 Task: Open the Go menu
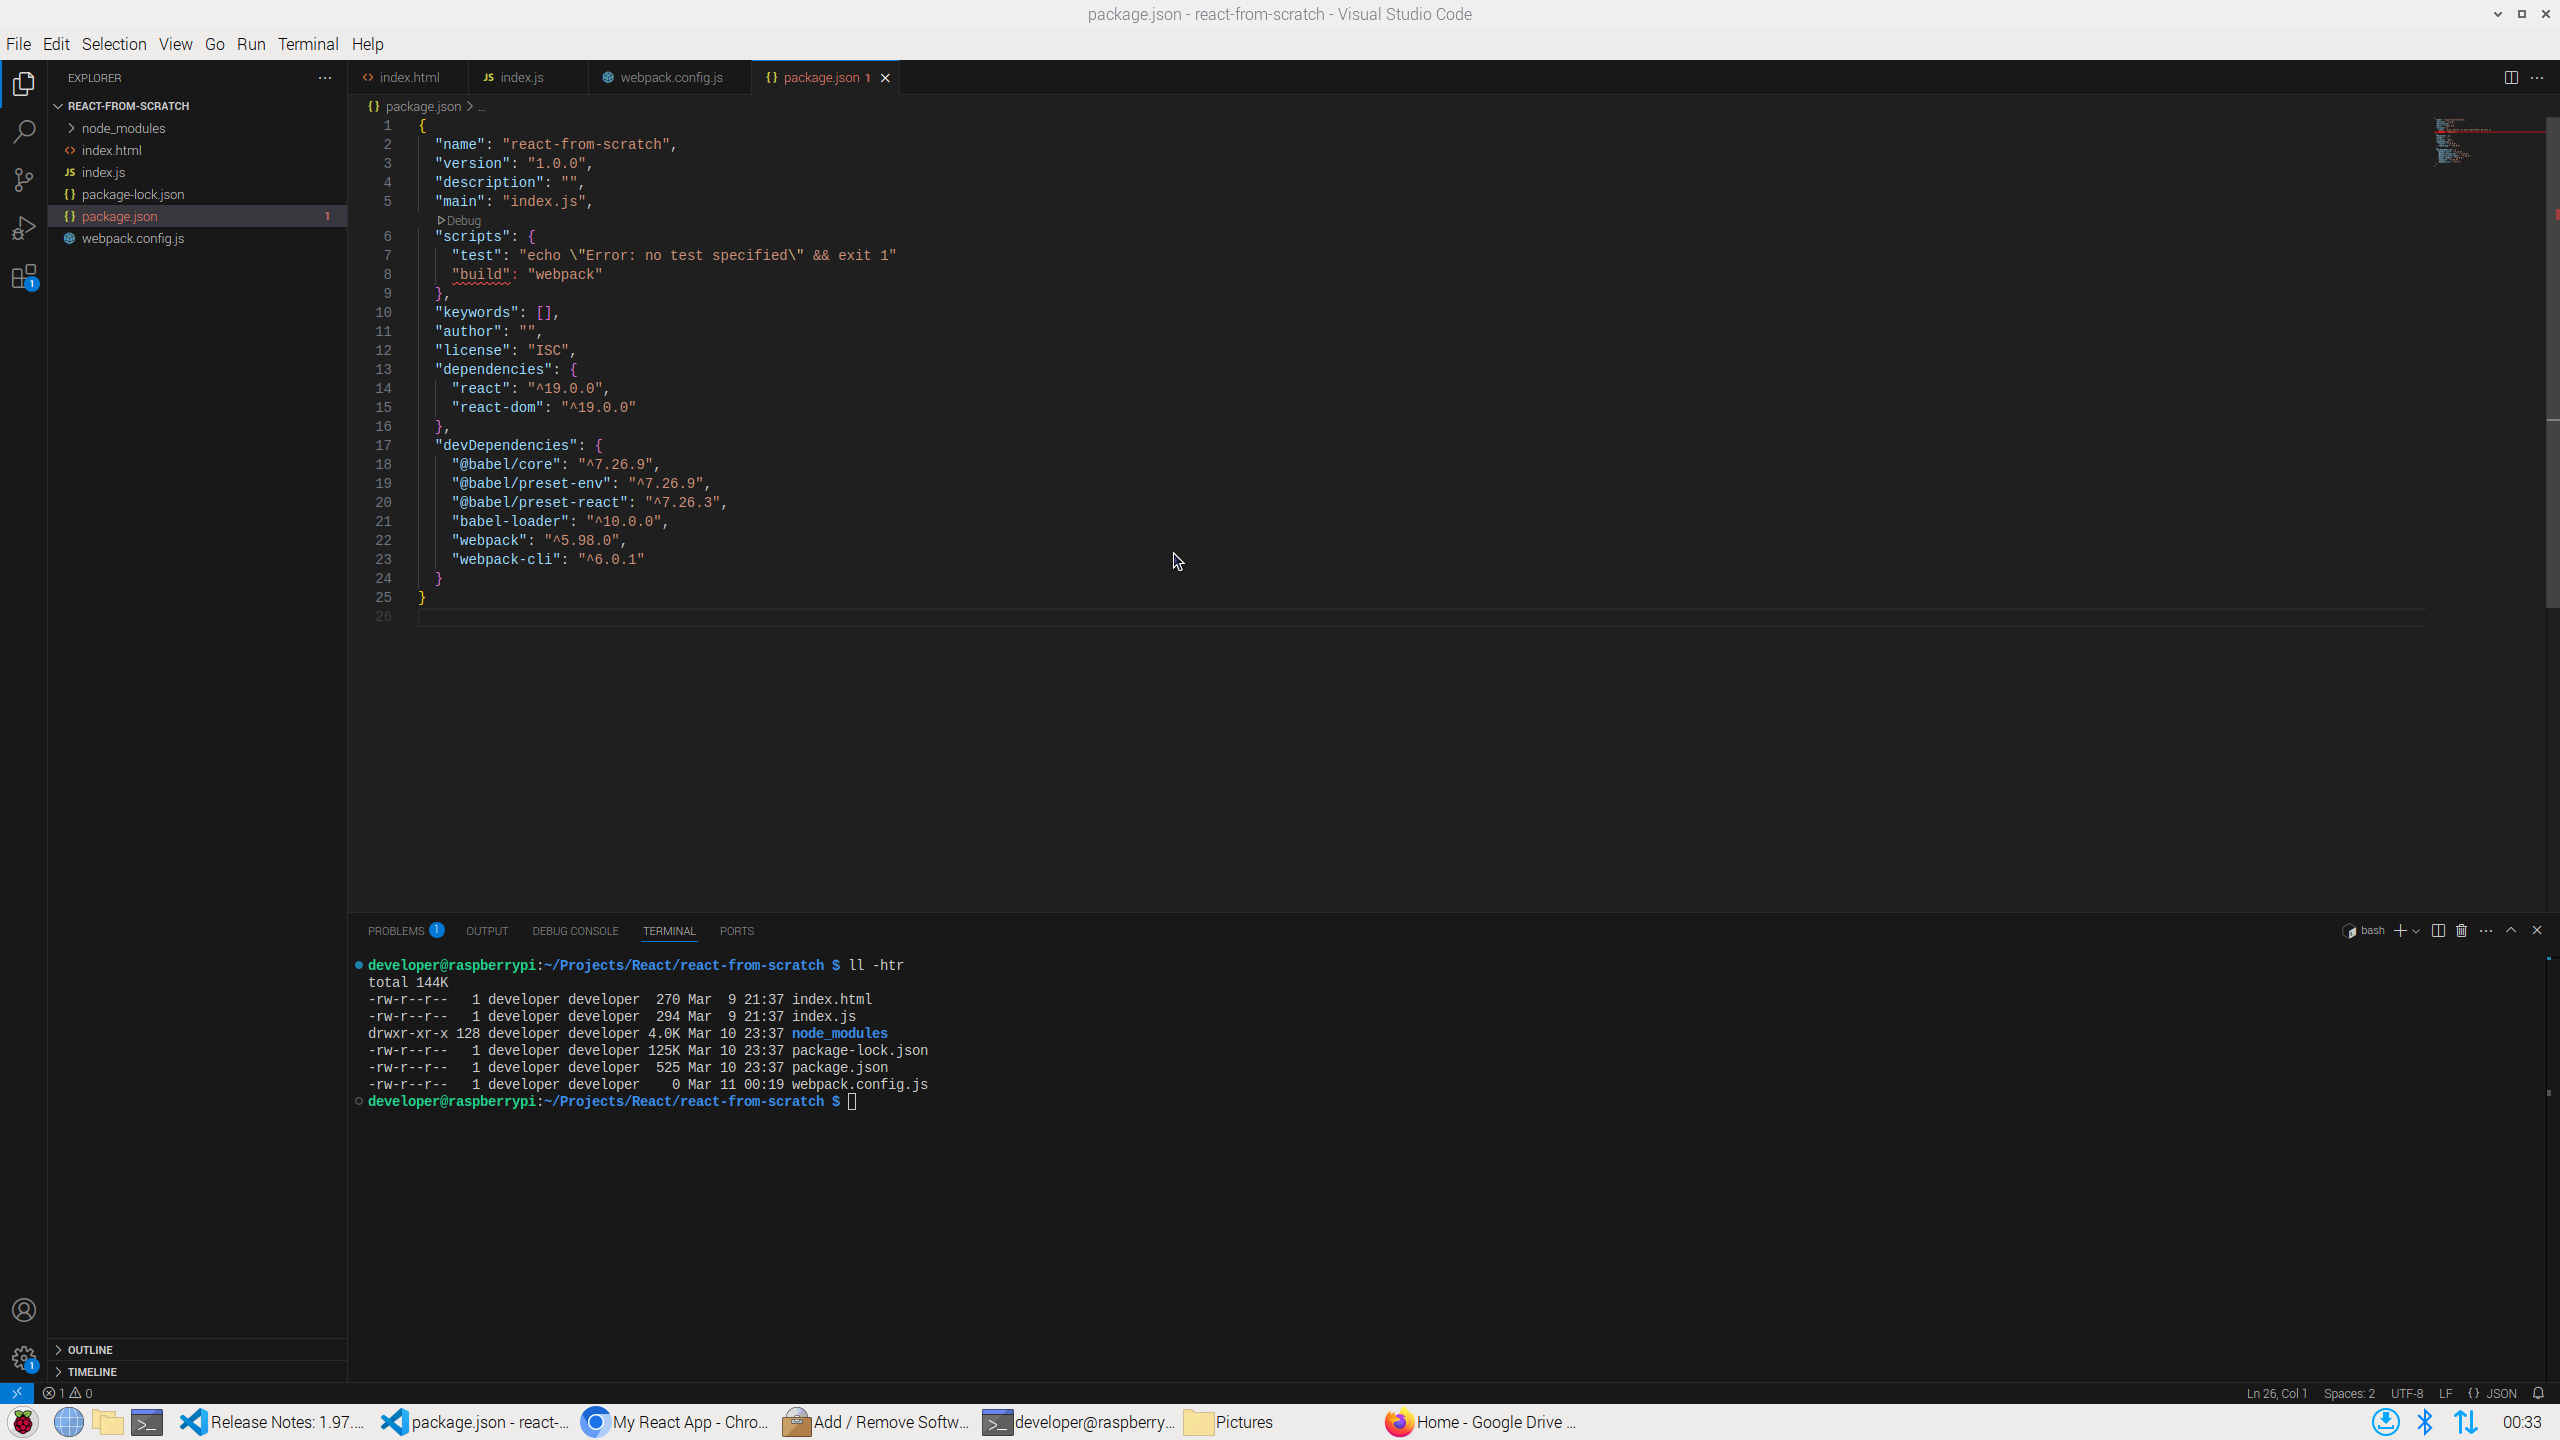(x=215, y=44)
